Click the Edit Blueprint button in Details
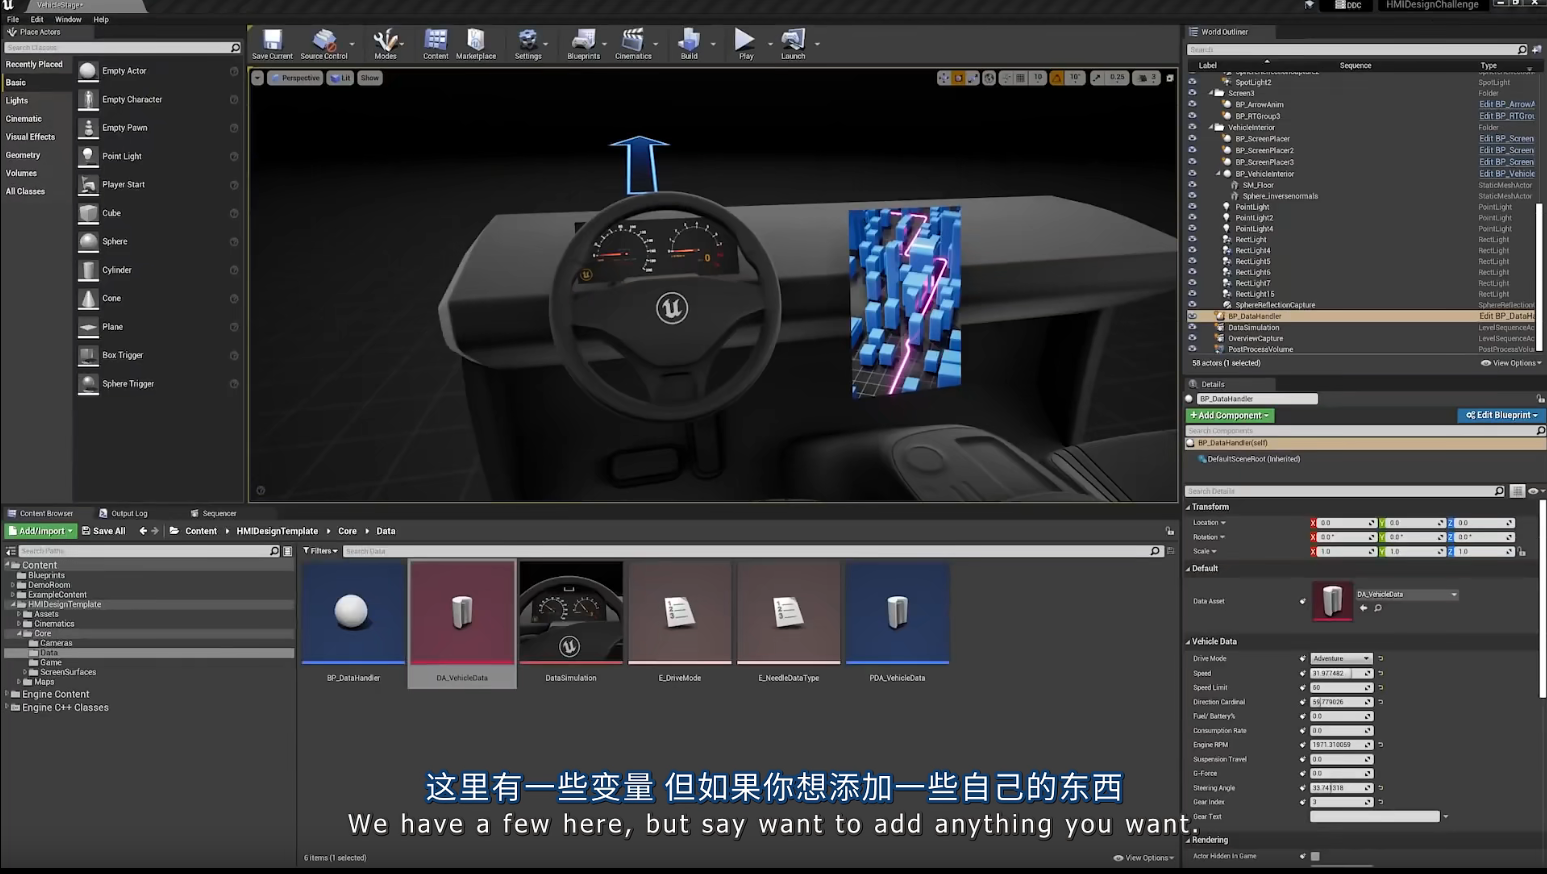 click(1501, 415)
